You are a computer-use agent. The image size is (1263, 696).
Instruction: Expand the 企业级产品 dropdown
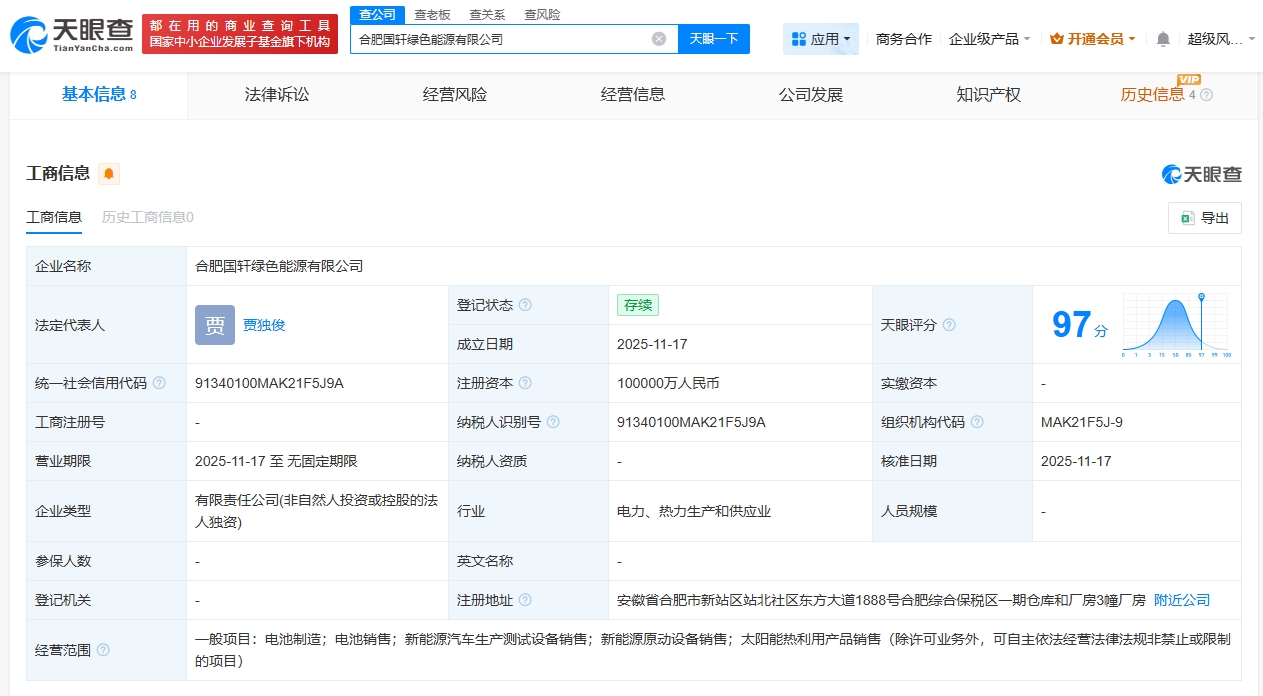point(988,38)
